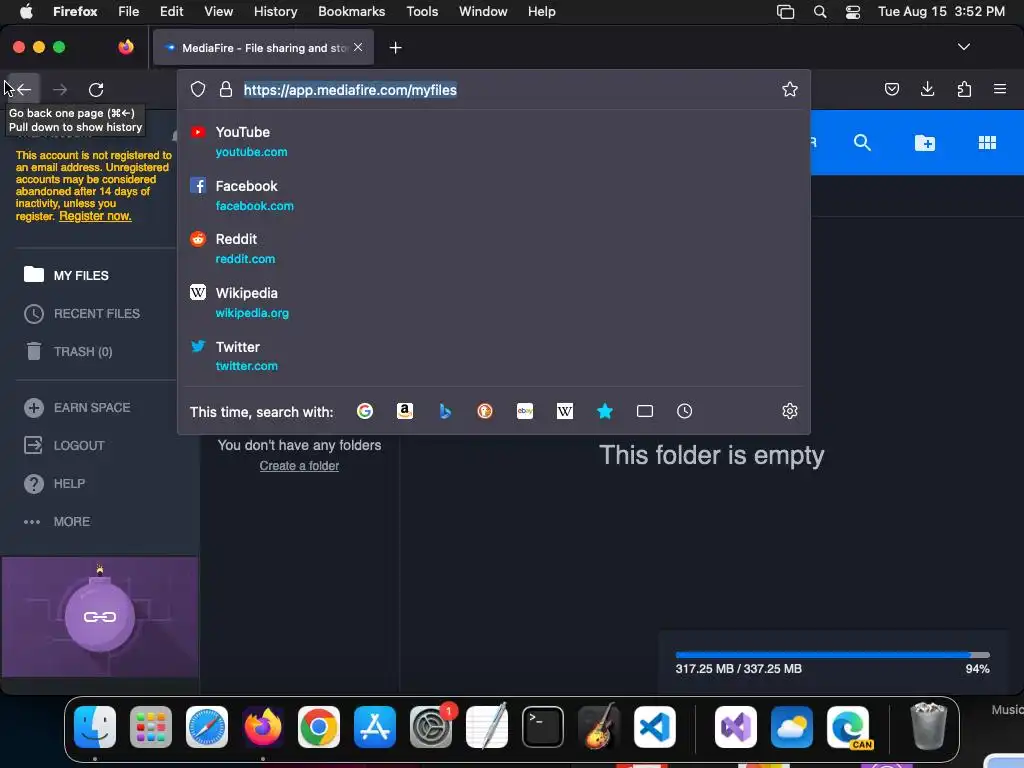
Task: Search bookmarks with the star shortcut
Action: point(605,411)
